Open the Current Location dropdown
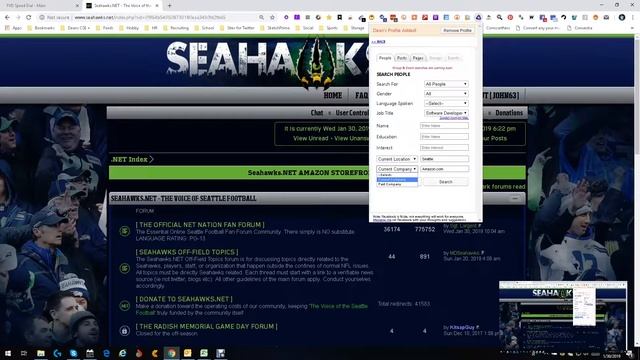The height and width of the screenshot is (360, 640). click(397, 159)
